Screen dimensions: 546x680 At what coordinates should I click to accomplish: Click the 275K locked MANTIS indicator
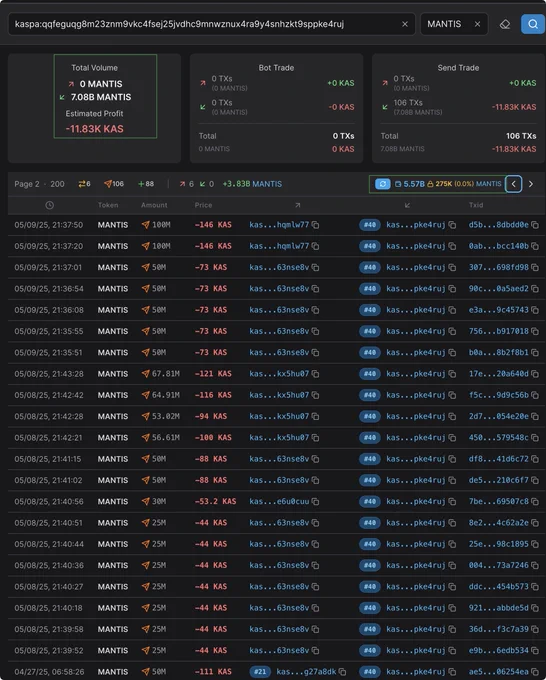tap(464, 184)
